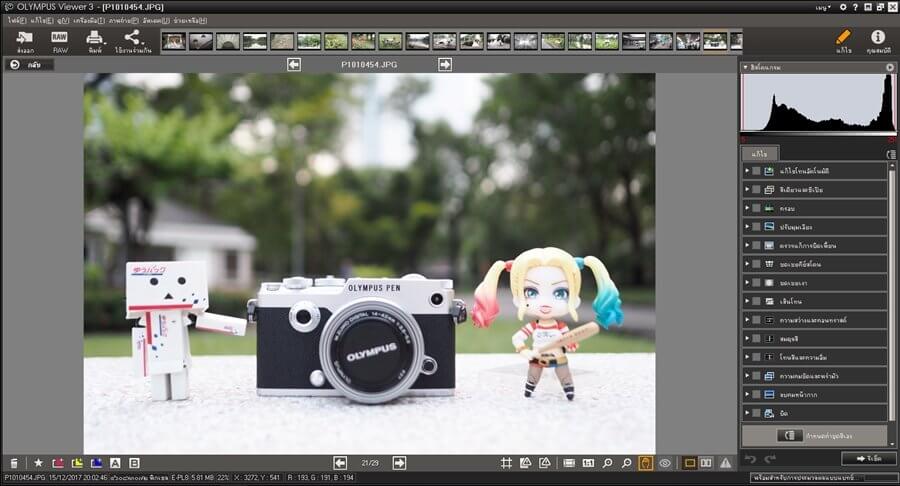
Task: Expand the auto tone correction section
Action: [x=747, y=170]
